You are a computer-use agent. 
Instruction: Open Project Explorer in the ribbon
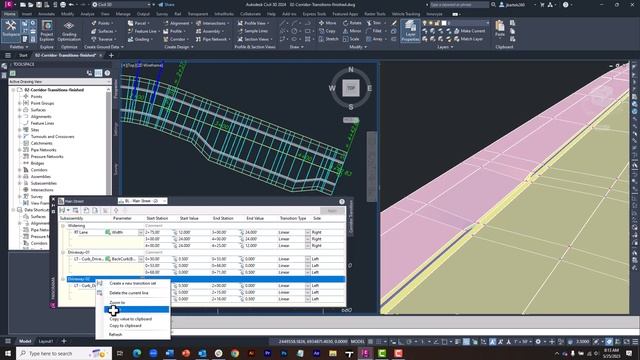pyautogui.click(x=47, y=31)
